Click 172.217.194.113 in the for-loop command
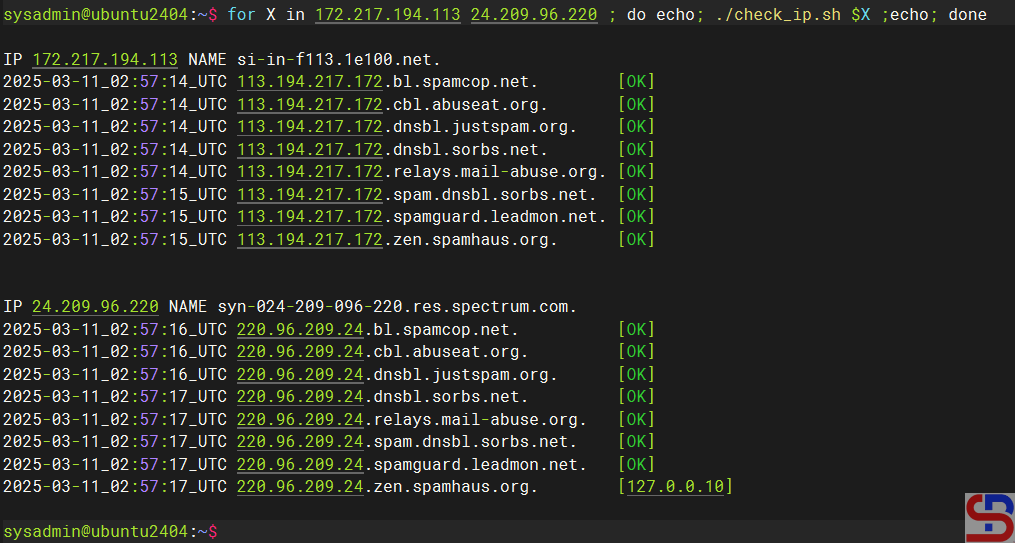 coord(387,15)
